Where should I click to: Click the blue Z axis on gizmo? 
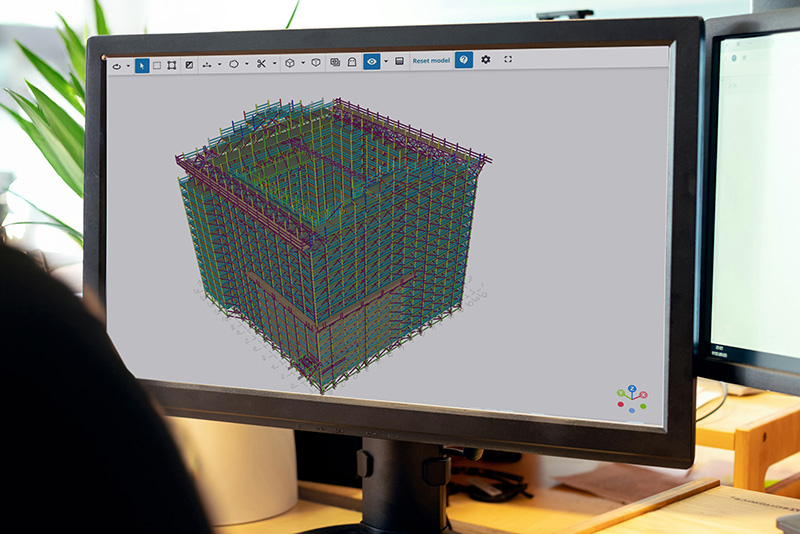click(632, 389)
